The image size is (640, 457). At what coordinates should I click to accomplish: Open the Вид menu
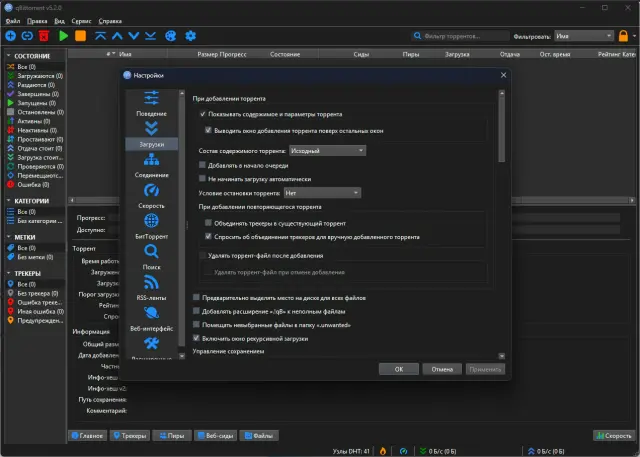(59, 21)
